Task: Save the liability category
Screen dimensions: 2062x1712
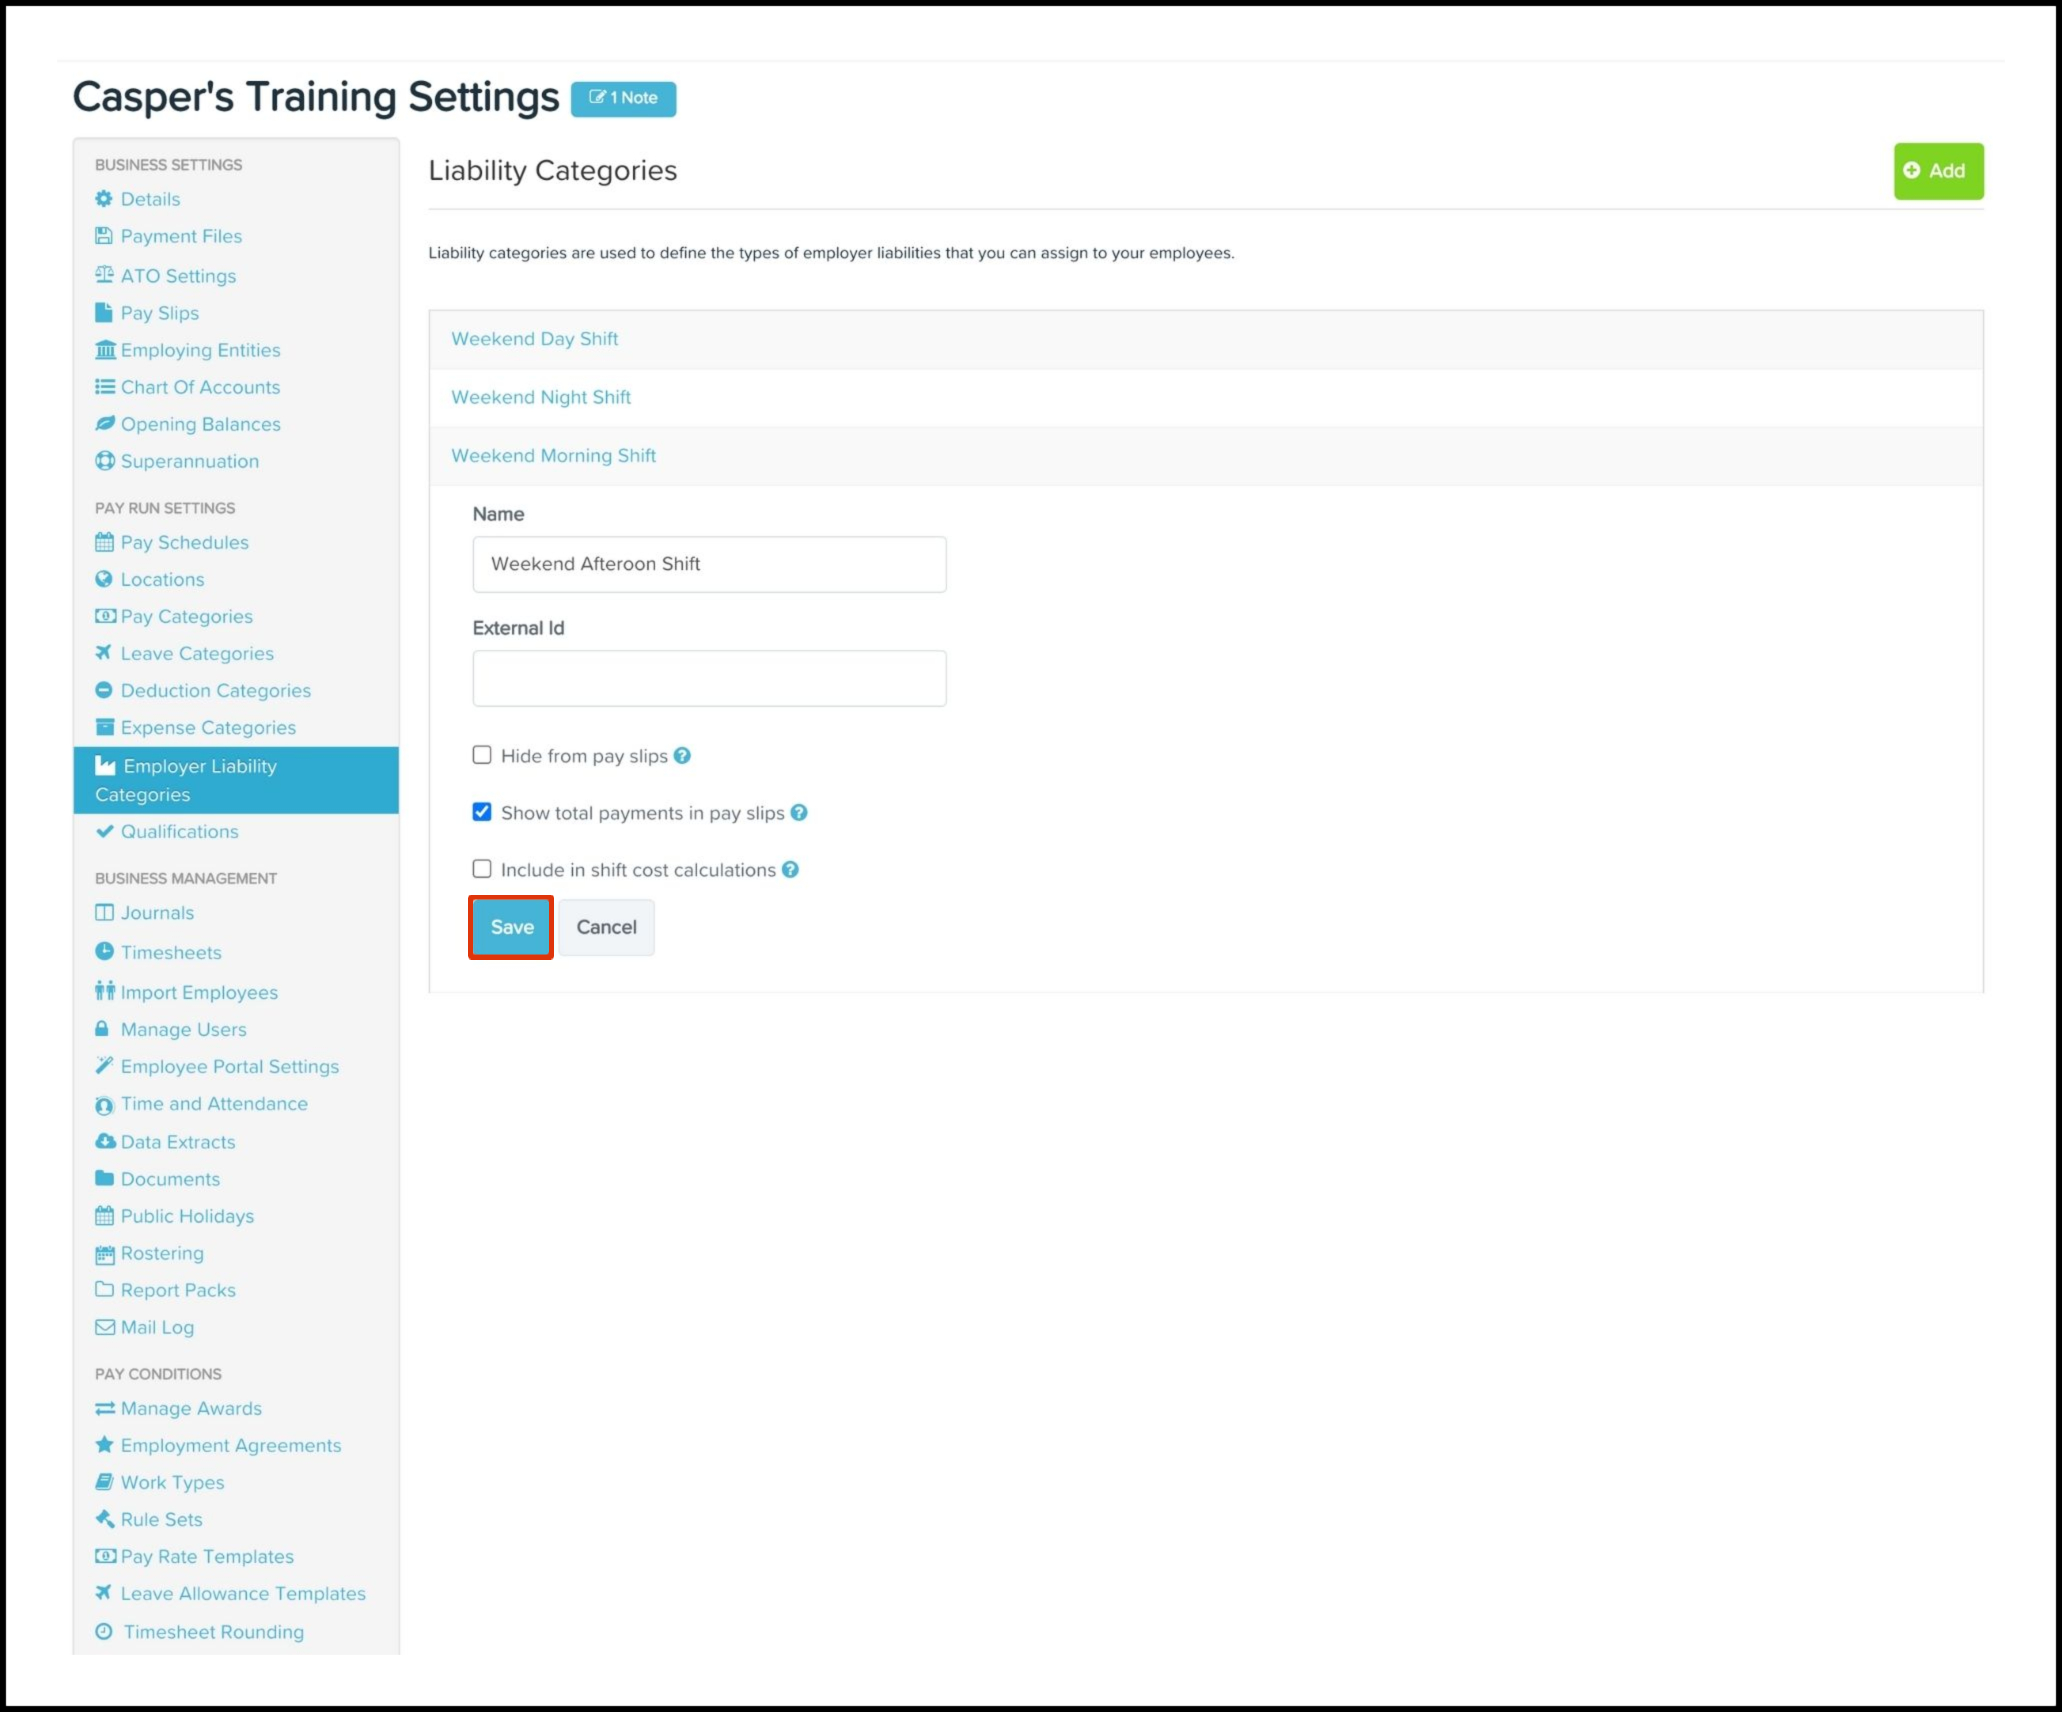Action: (511, 928)
